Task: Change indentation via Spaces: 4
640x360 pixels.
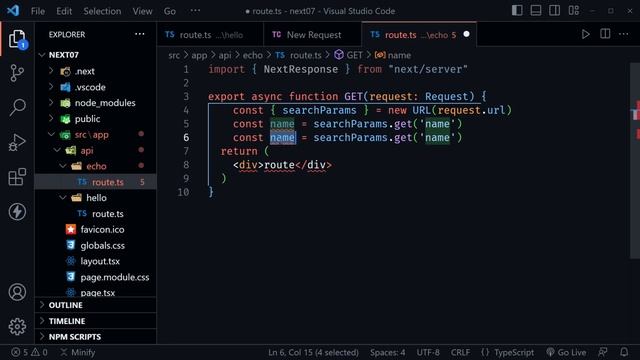Action: coord(387,352)
